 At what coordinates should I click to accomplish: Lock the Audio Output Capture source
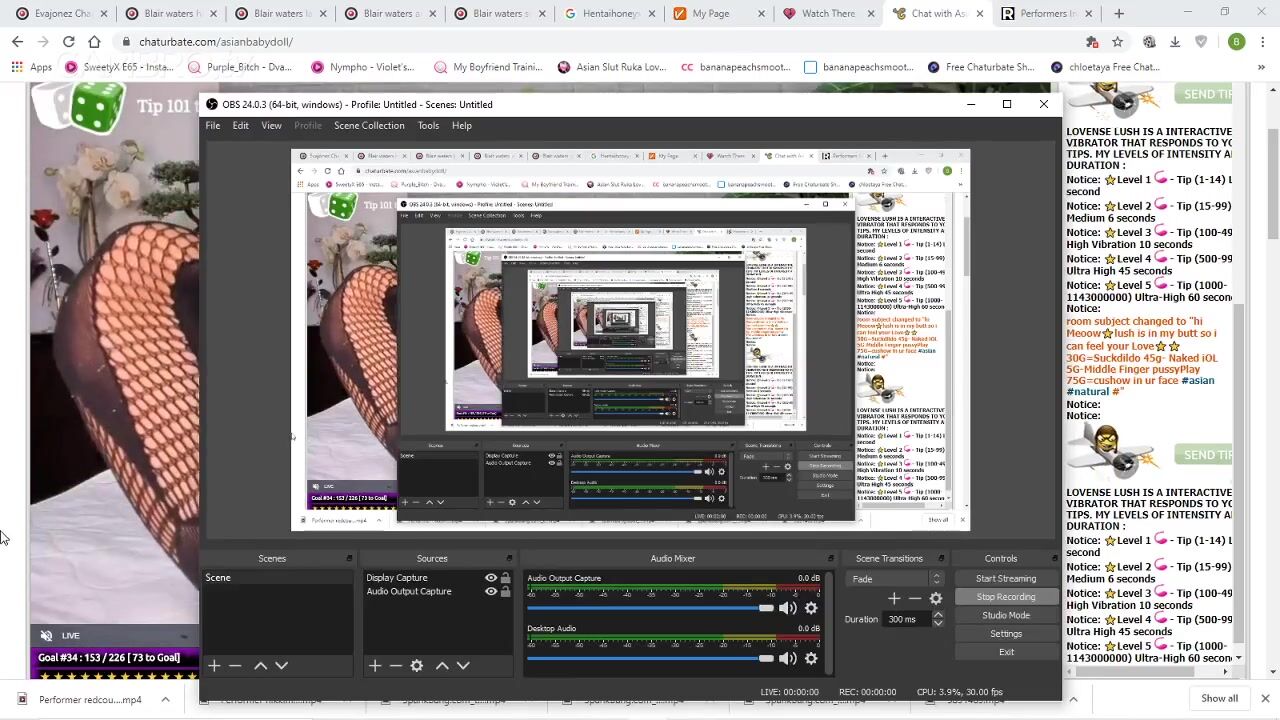[x=505, y=592]
